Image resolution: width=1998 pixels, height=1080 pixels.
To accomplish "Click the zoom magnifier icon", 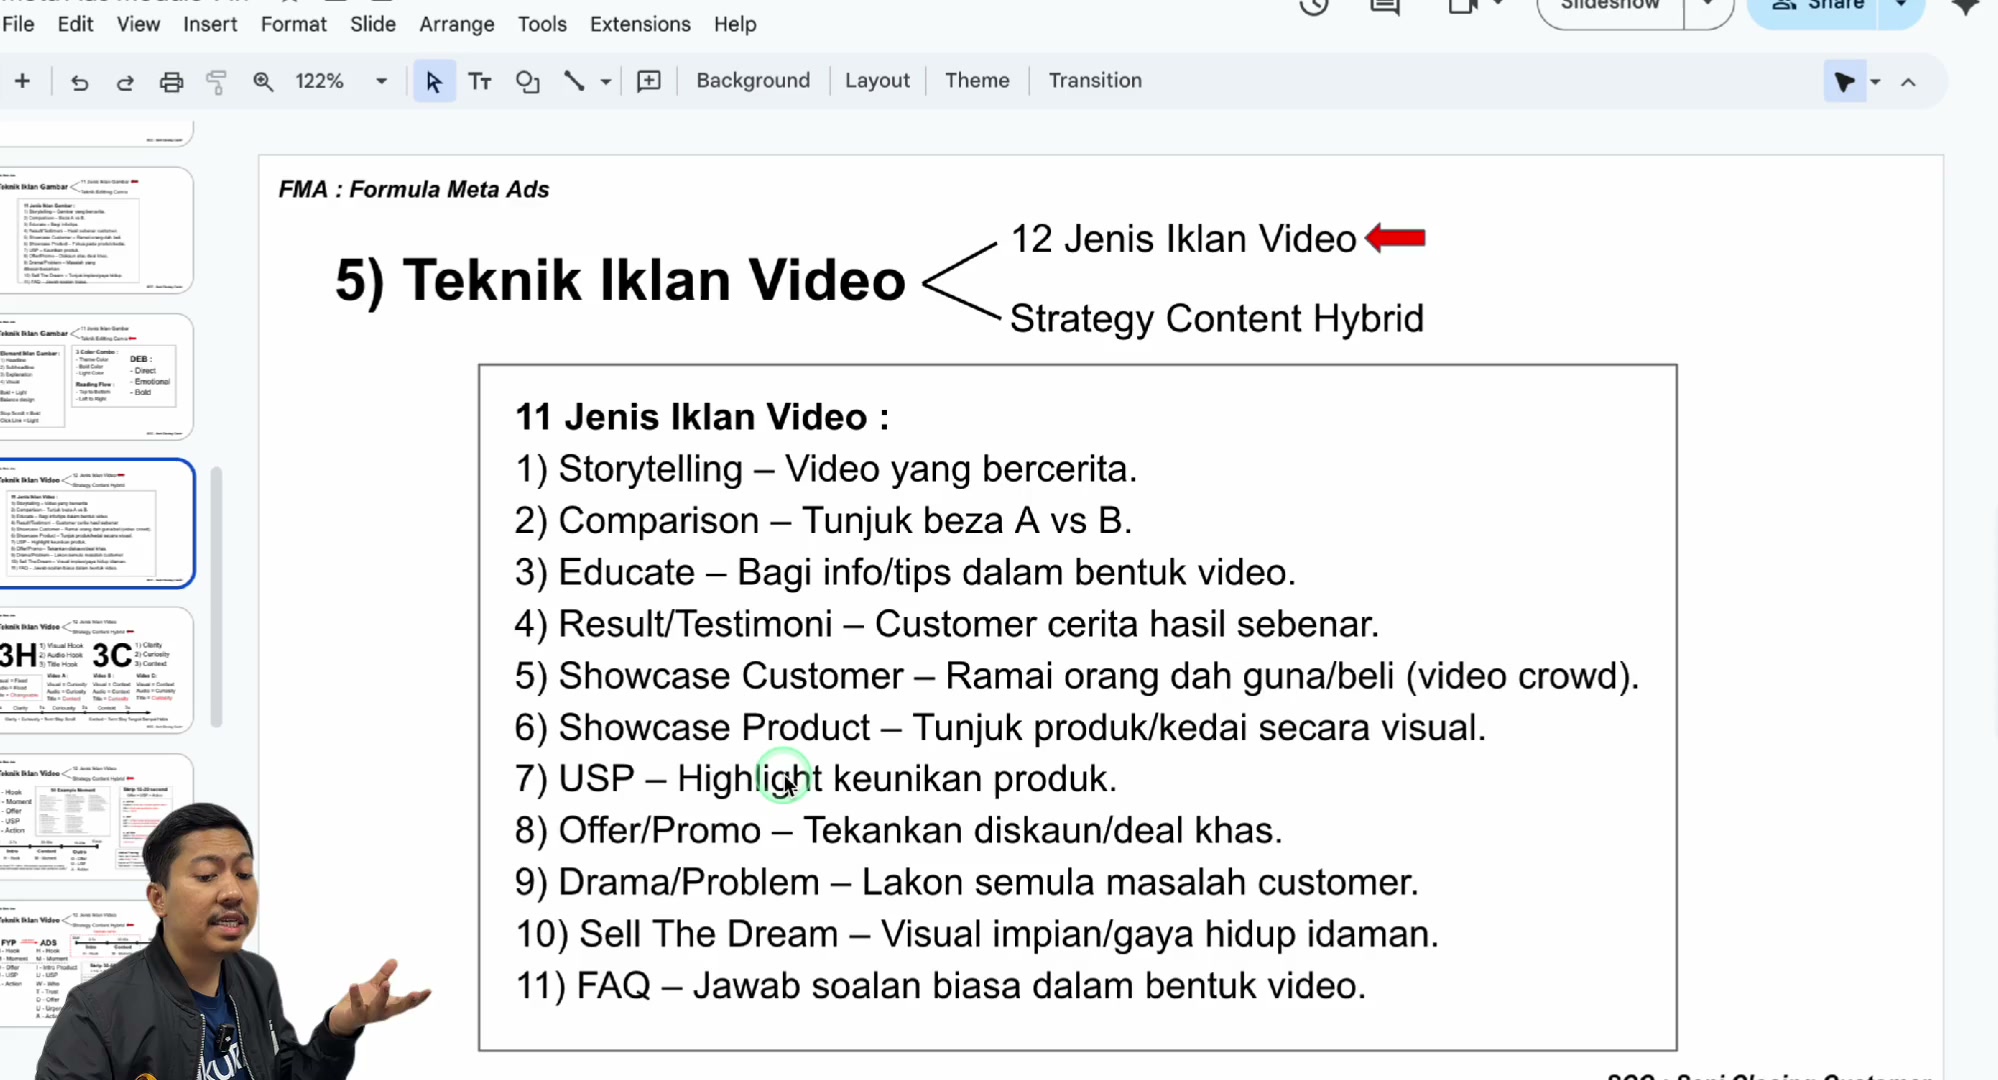I will (263, 82).
